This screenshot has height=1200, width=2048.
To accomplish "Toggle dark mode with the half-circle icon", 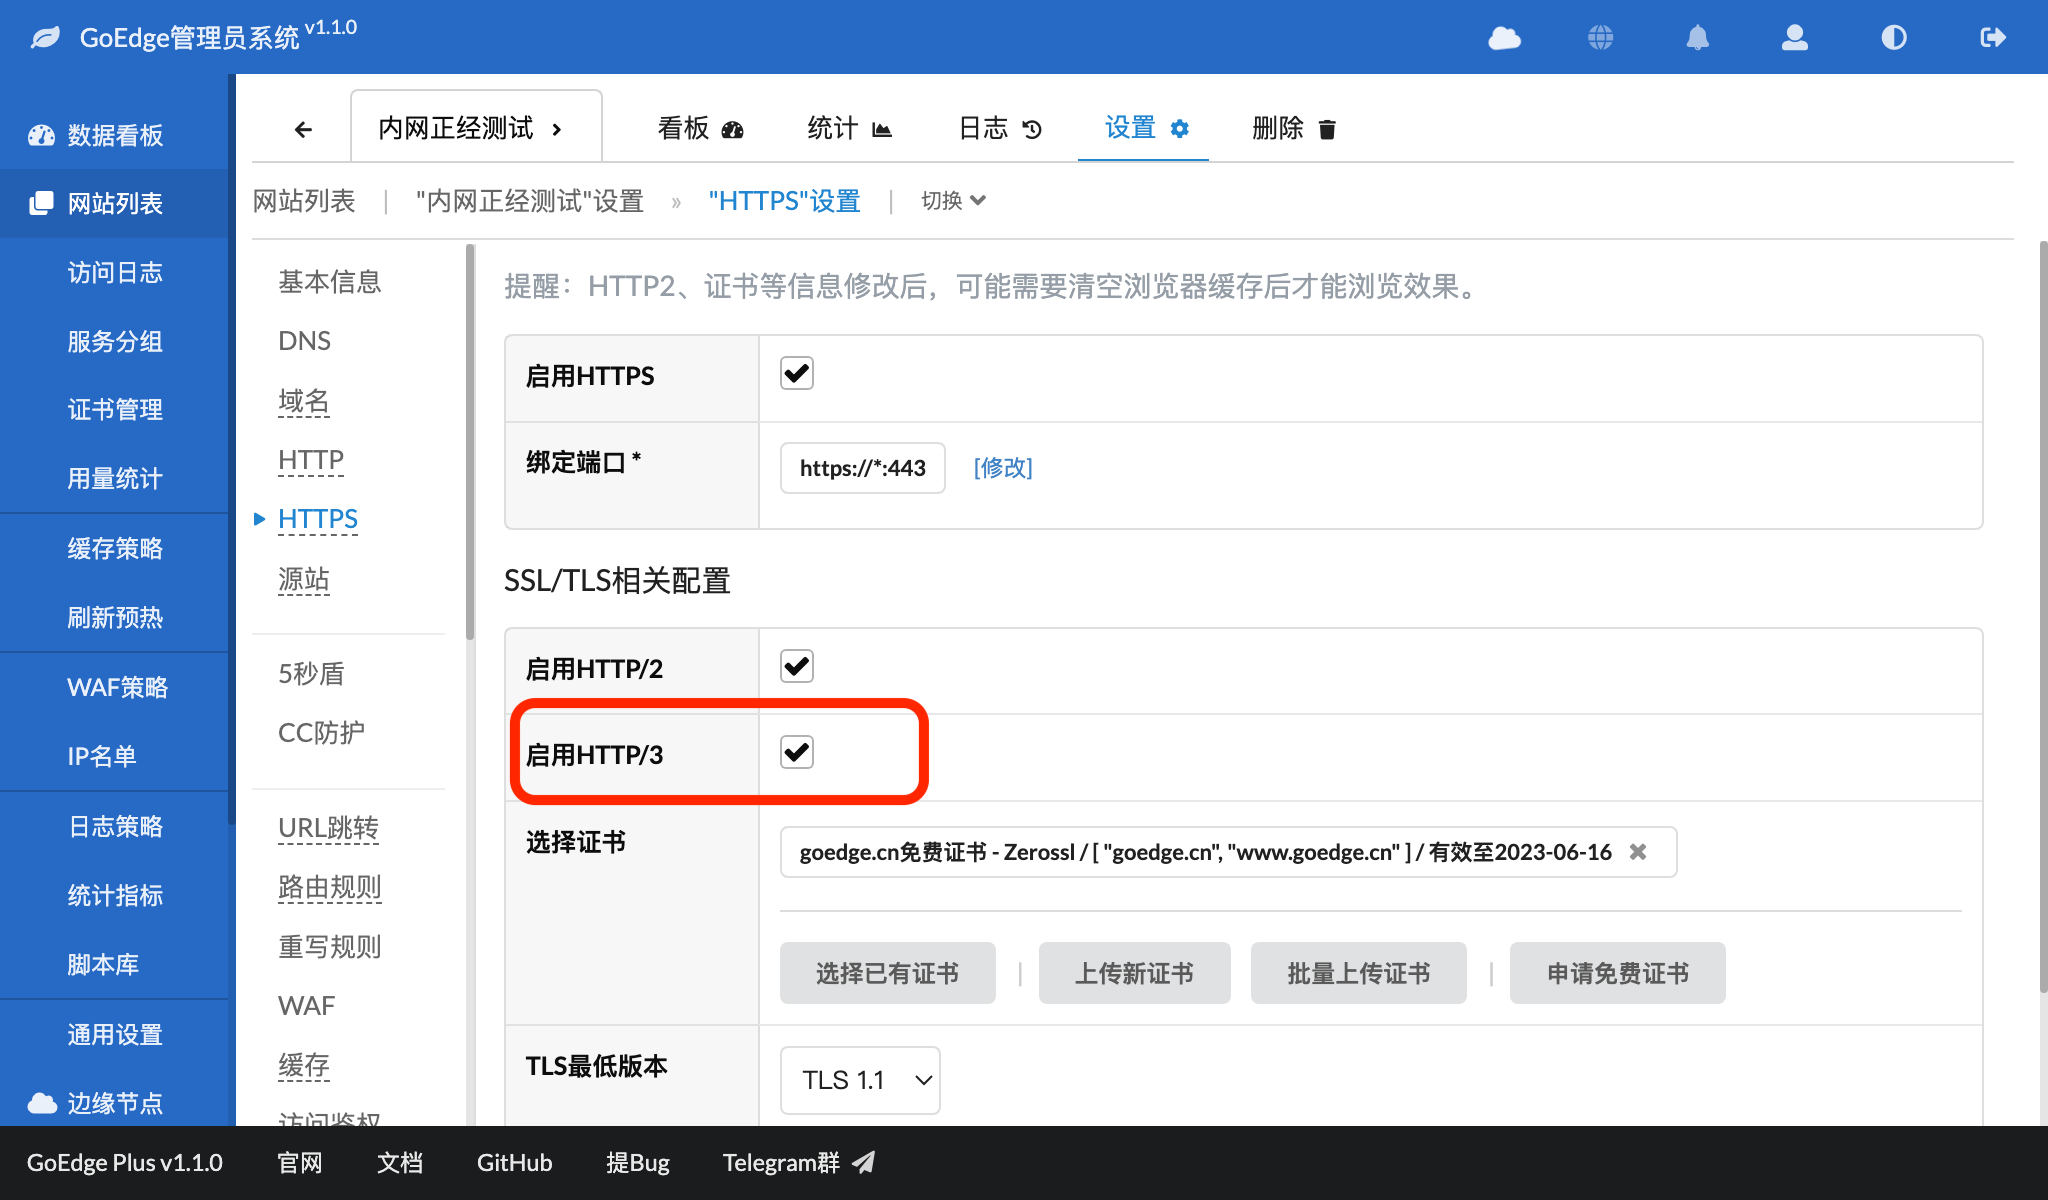I will [1893, 38].
